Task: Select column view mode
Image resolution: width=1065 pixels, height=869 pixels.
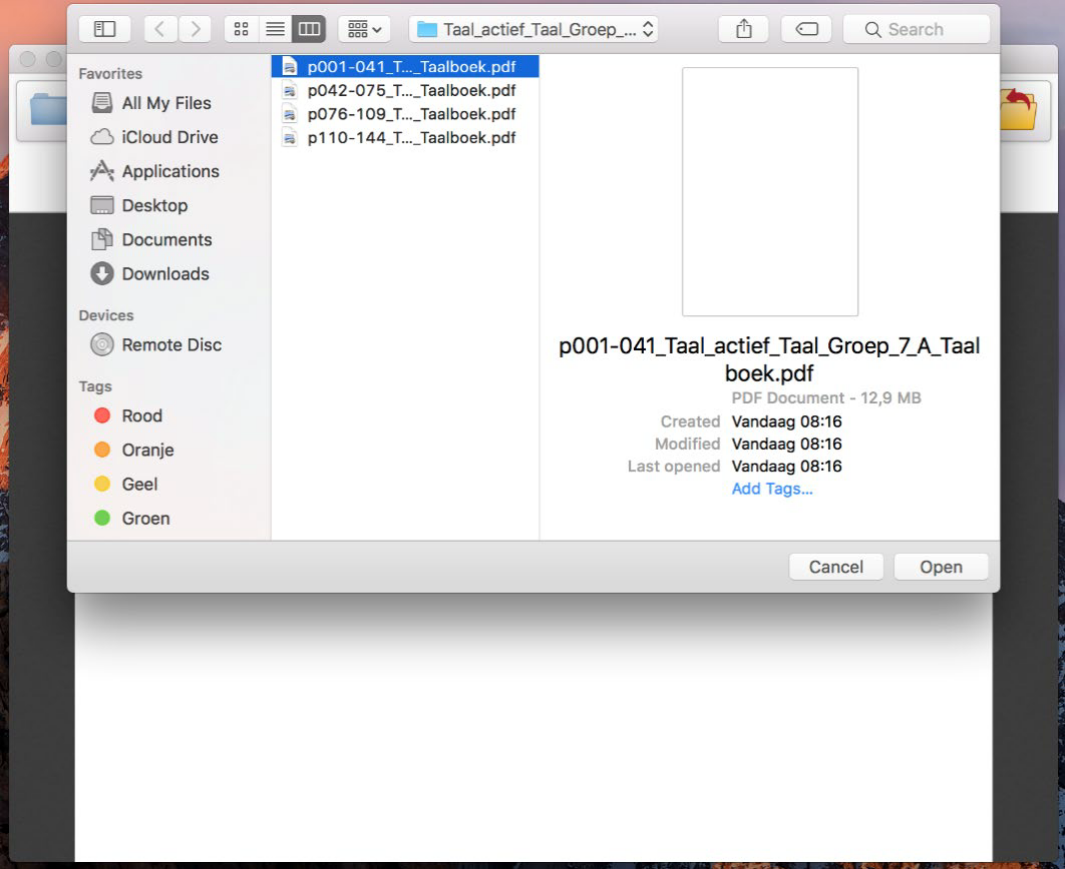Action: (307, 29)
